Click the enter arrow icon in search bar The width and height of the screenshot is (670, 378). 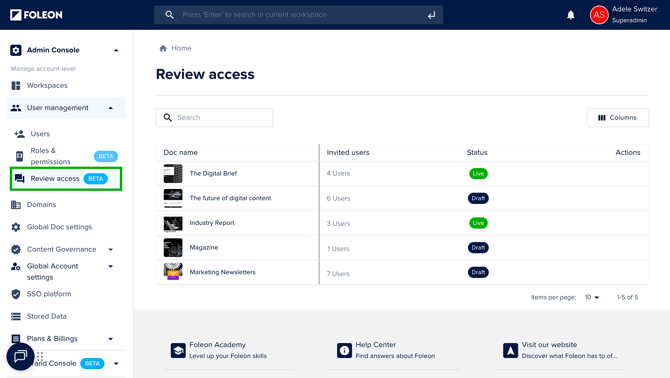(x=432, y=15)
